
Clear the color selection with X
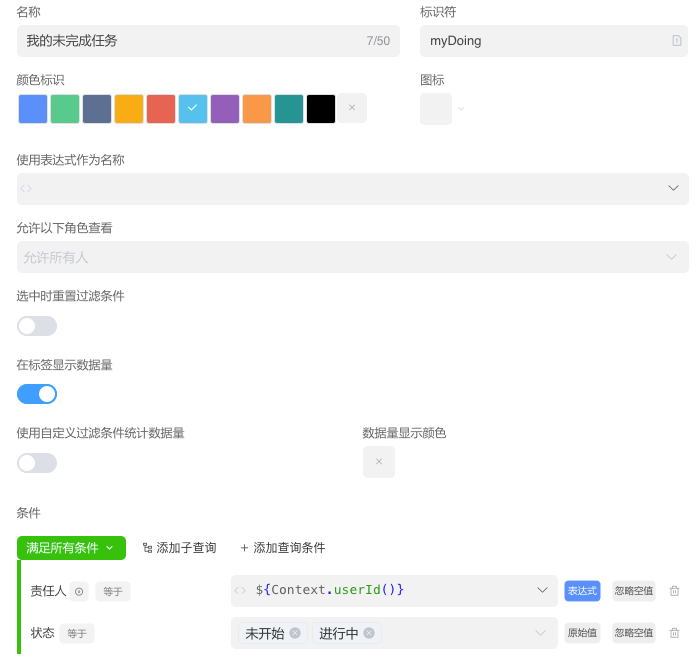(x=352, y=108)
